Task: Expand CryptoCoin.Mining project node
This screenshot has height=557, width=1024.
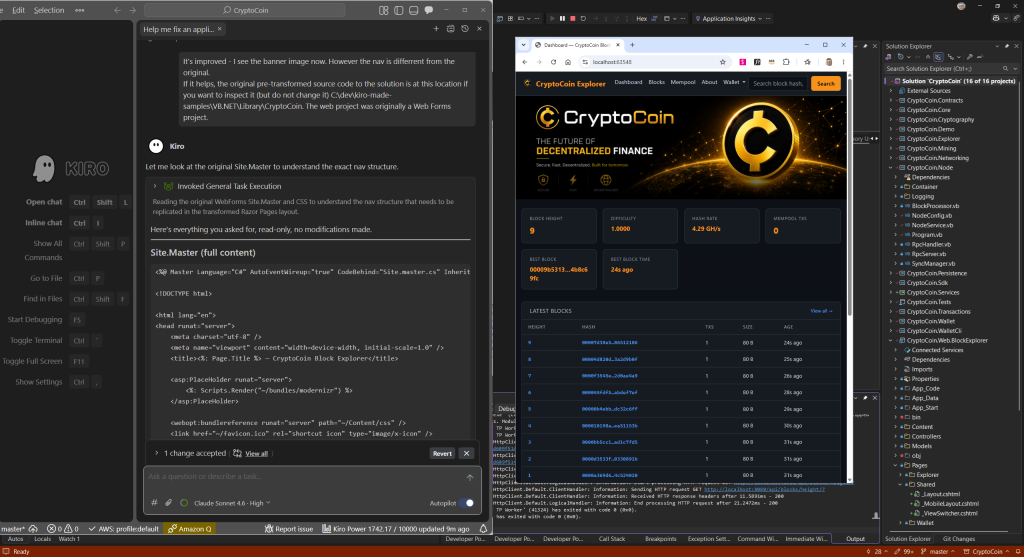Action: coord(893,149)
